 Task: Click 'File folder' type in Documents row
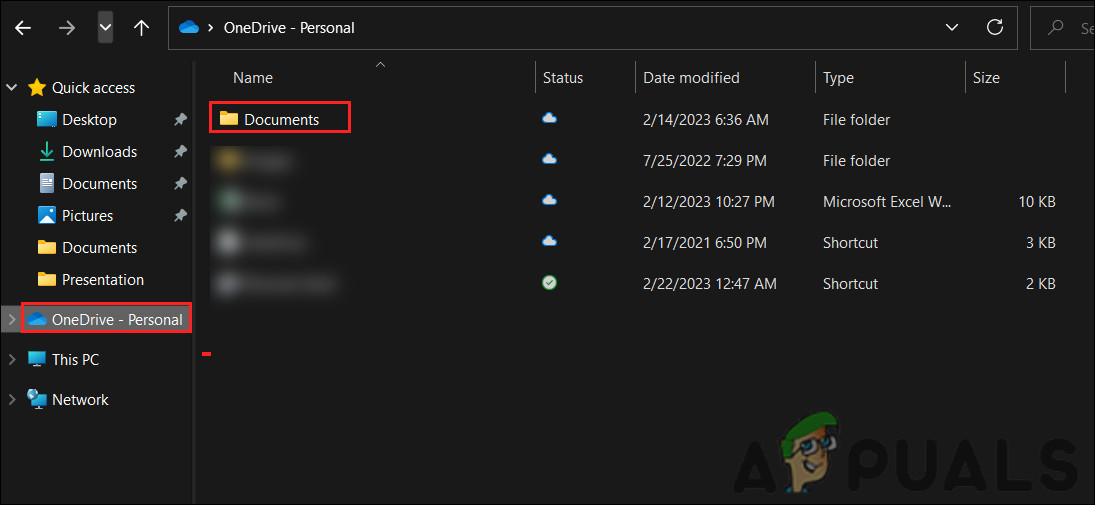pyautogui.click(x=857, y=120)
